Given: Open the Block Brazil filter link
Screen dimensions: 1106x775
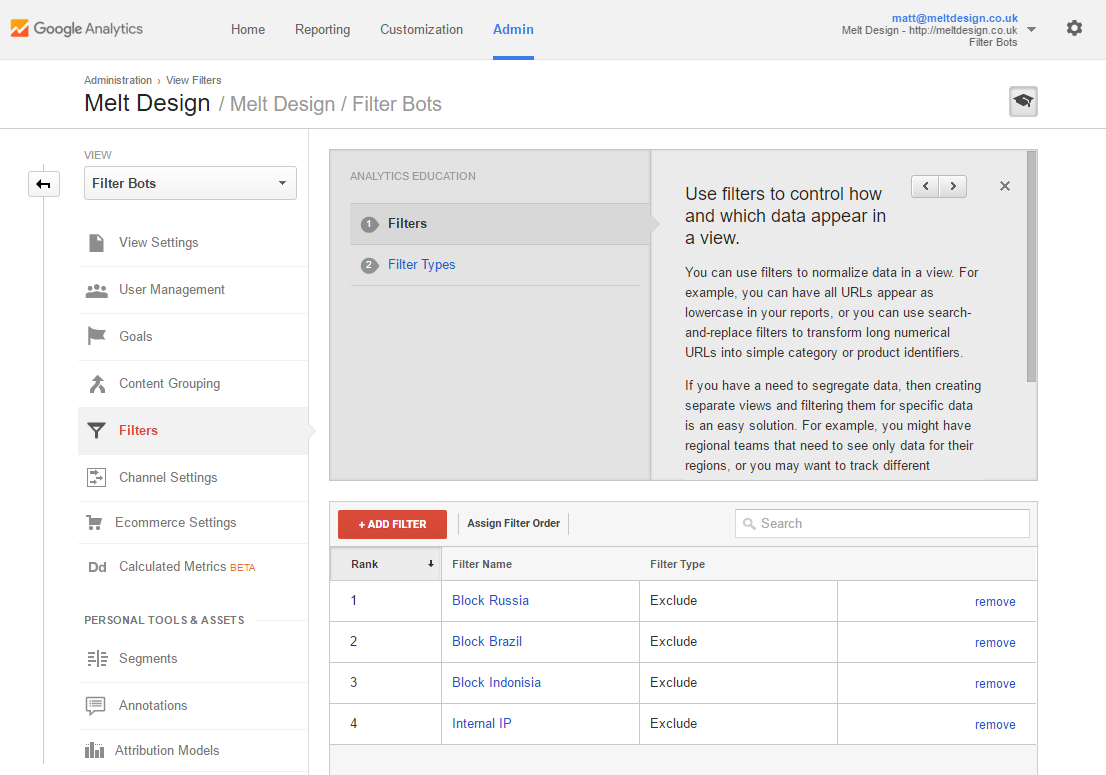Looking at the screenshot, I should click(487, 642).
